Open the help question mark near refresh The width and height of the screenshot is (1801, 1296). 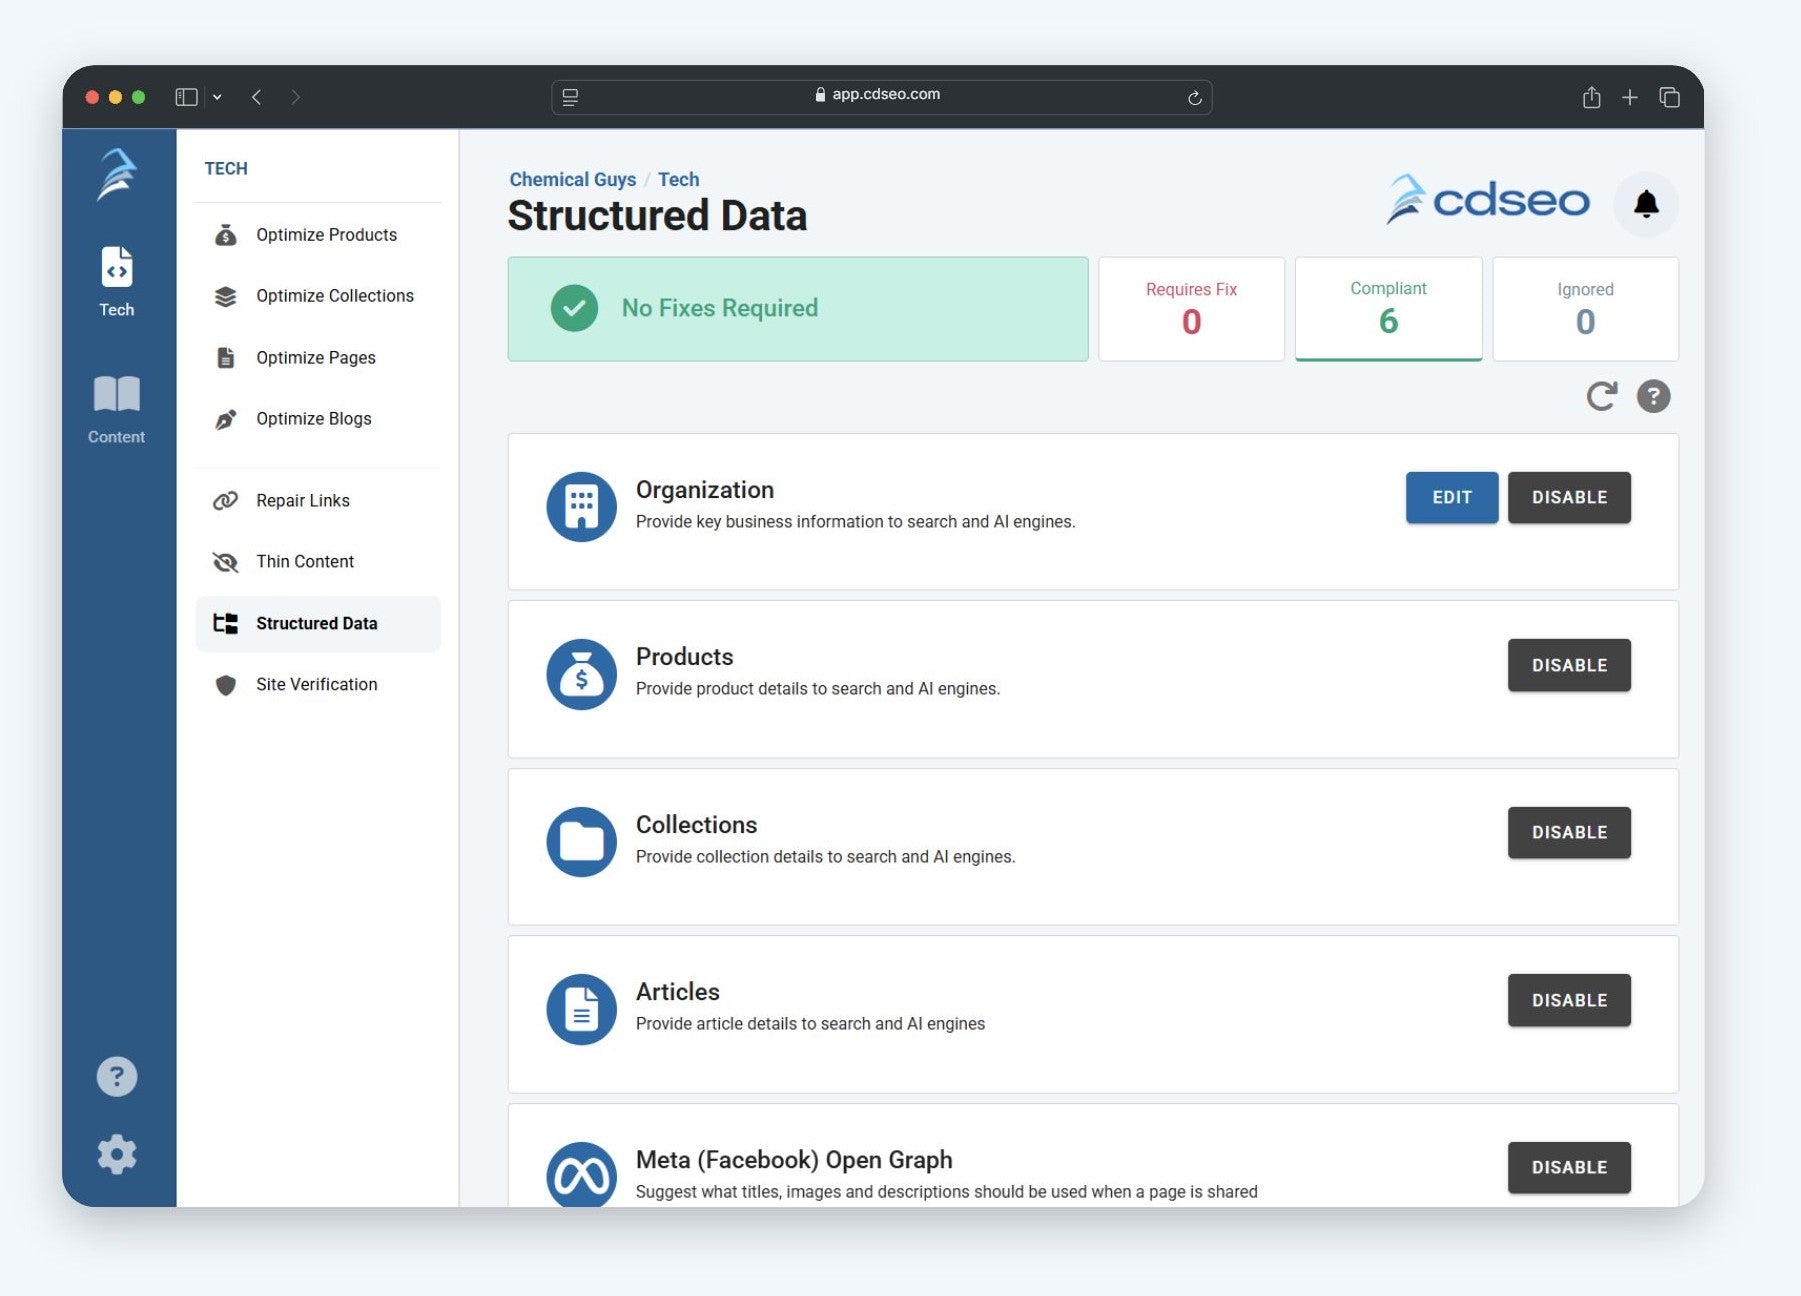pyautogui.click(x=1652, y=396)
